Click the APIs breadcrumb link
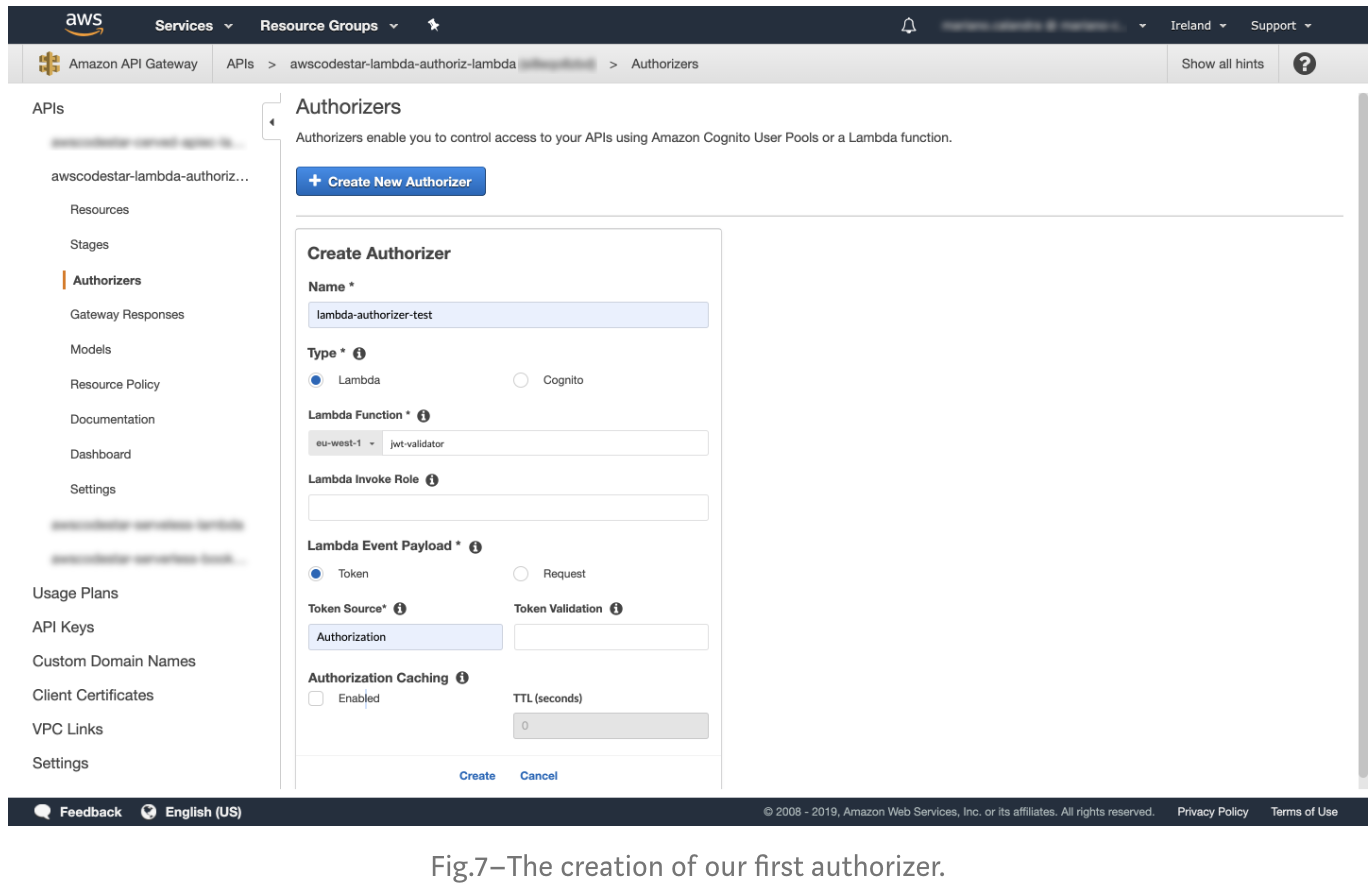 pos(240,64)
